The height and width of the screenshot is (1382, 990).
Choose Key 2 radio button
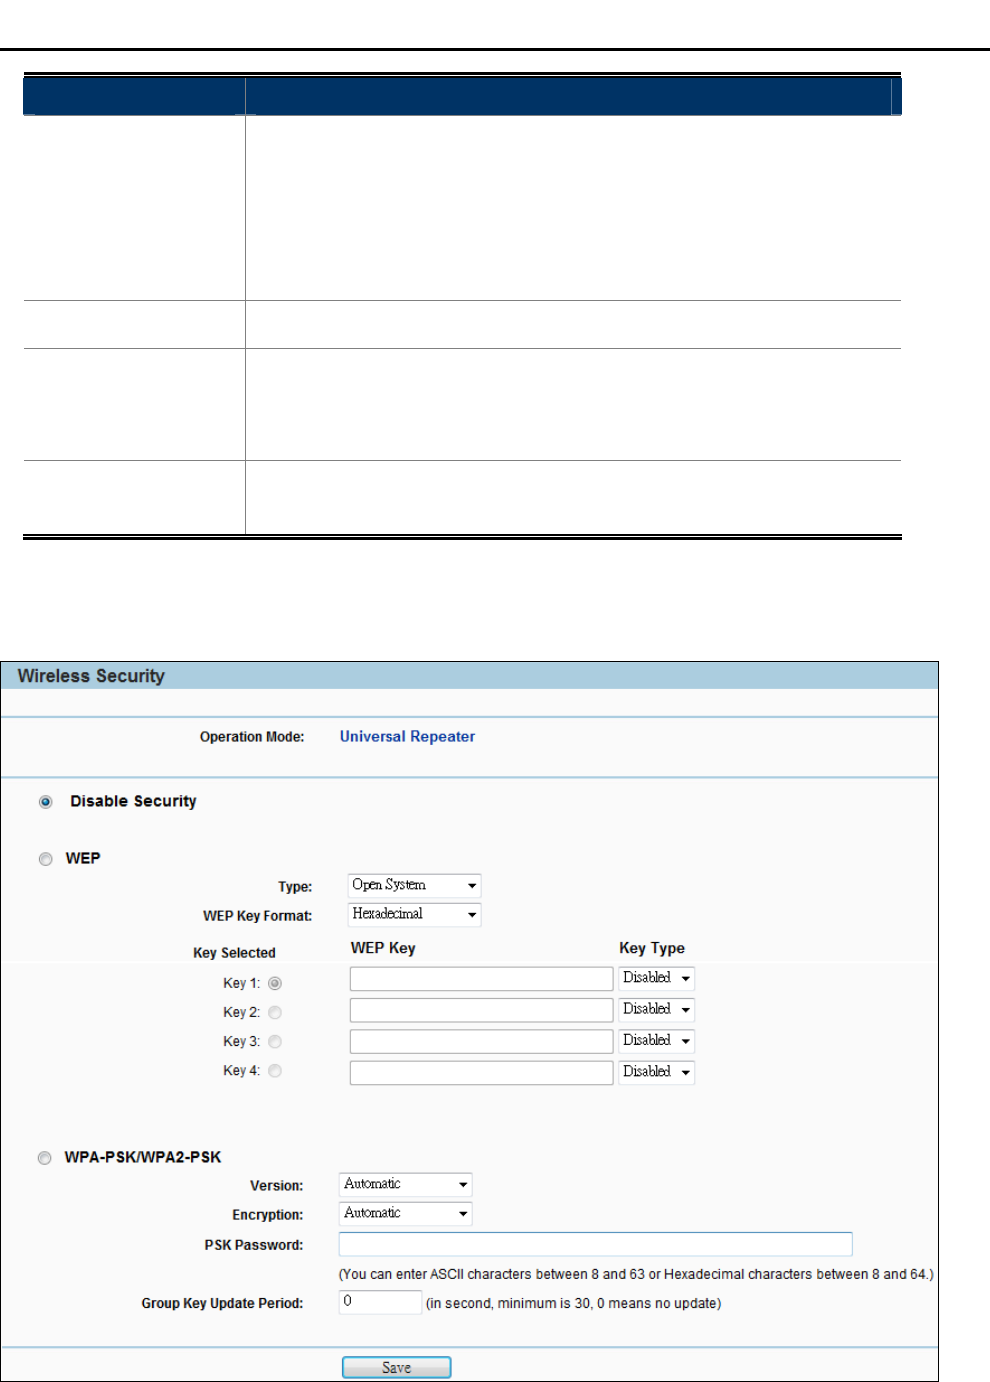tap(275, 1013)
